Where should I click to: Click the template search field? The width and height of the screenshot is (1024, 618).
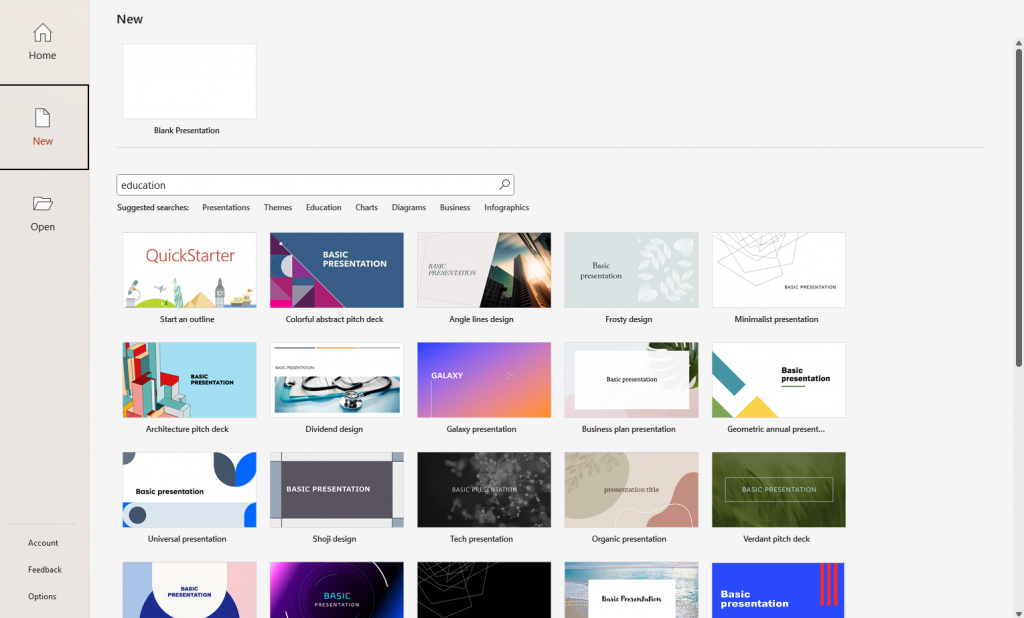[x=315, y=185]
